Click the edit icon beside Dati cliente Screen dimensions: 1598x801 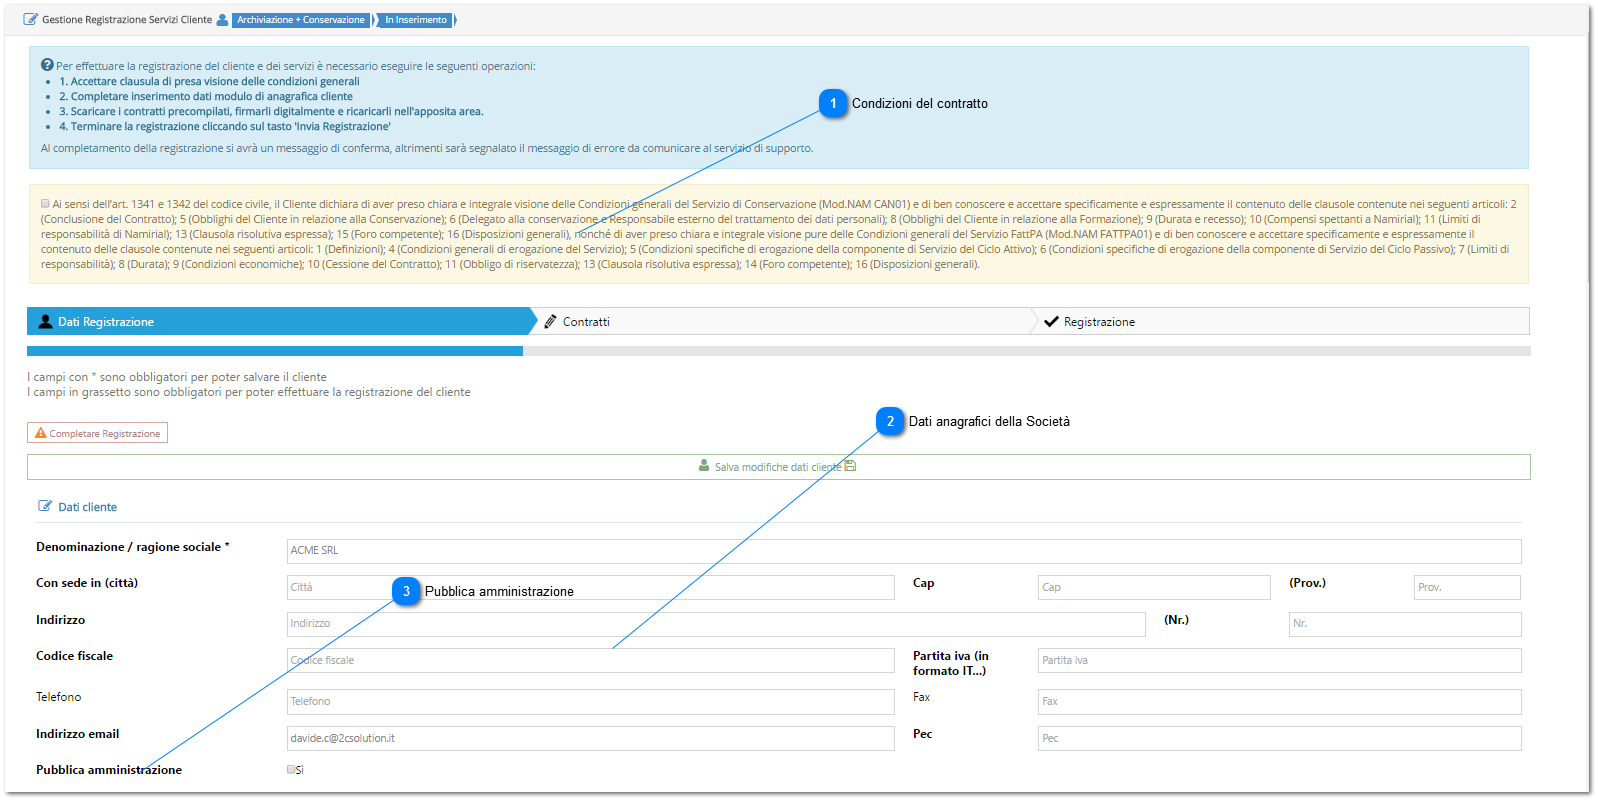coord(45,506)
